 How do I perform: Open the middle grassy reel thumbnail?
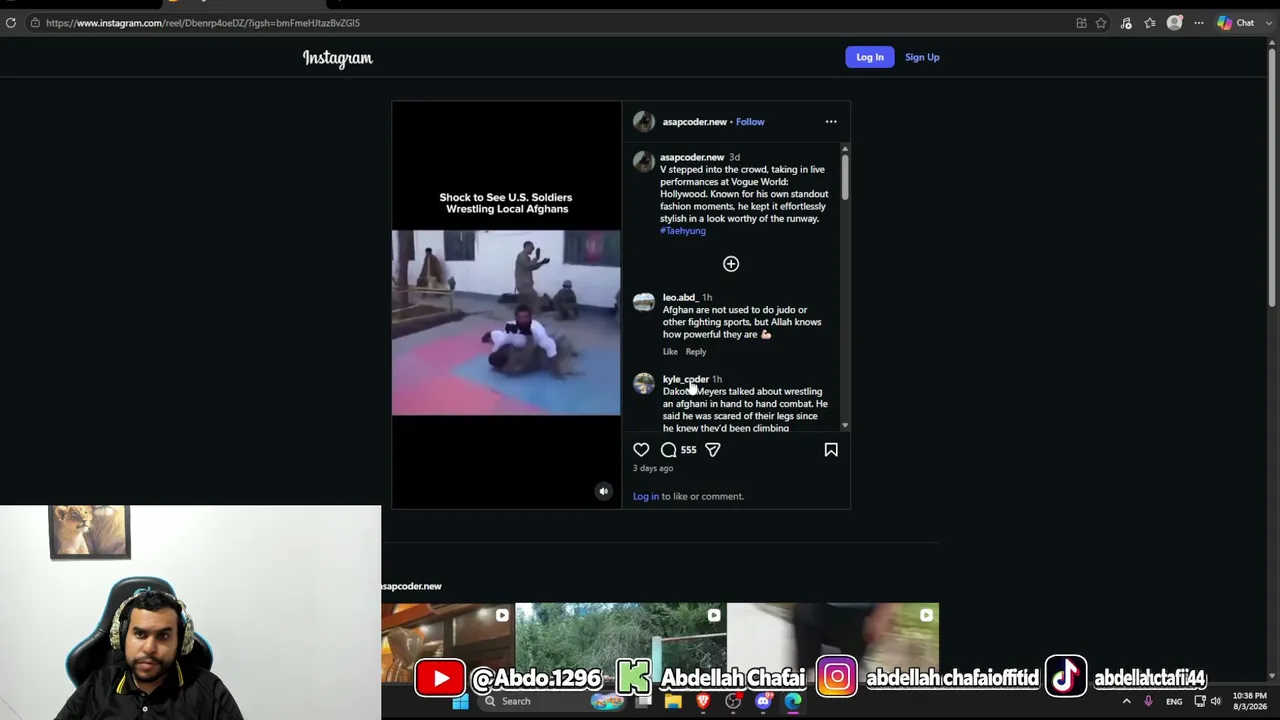tap(621, 641)
